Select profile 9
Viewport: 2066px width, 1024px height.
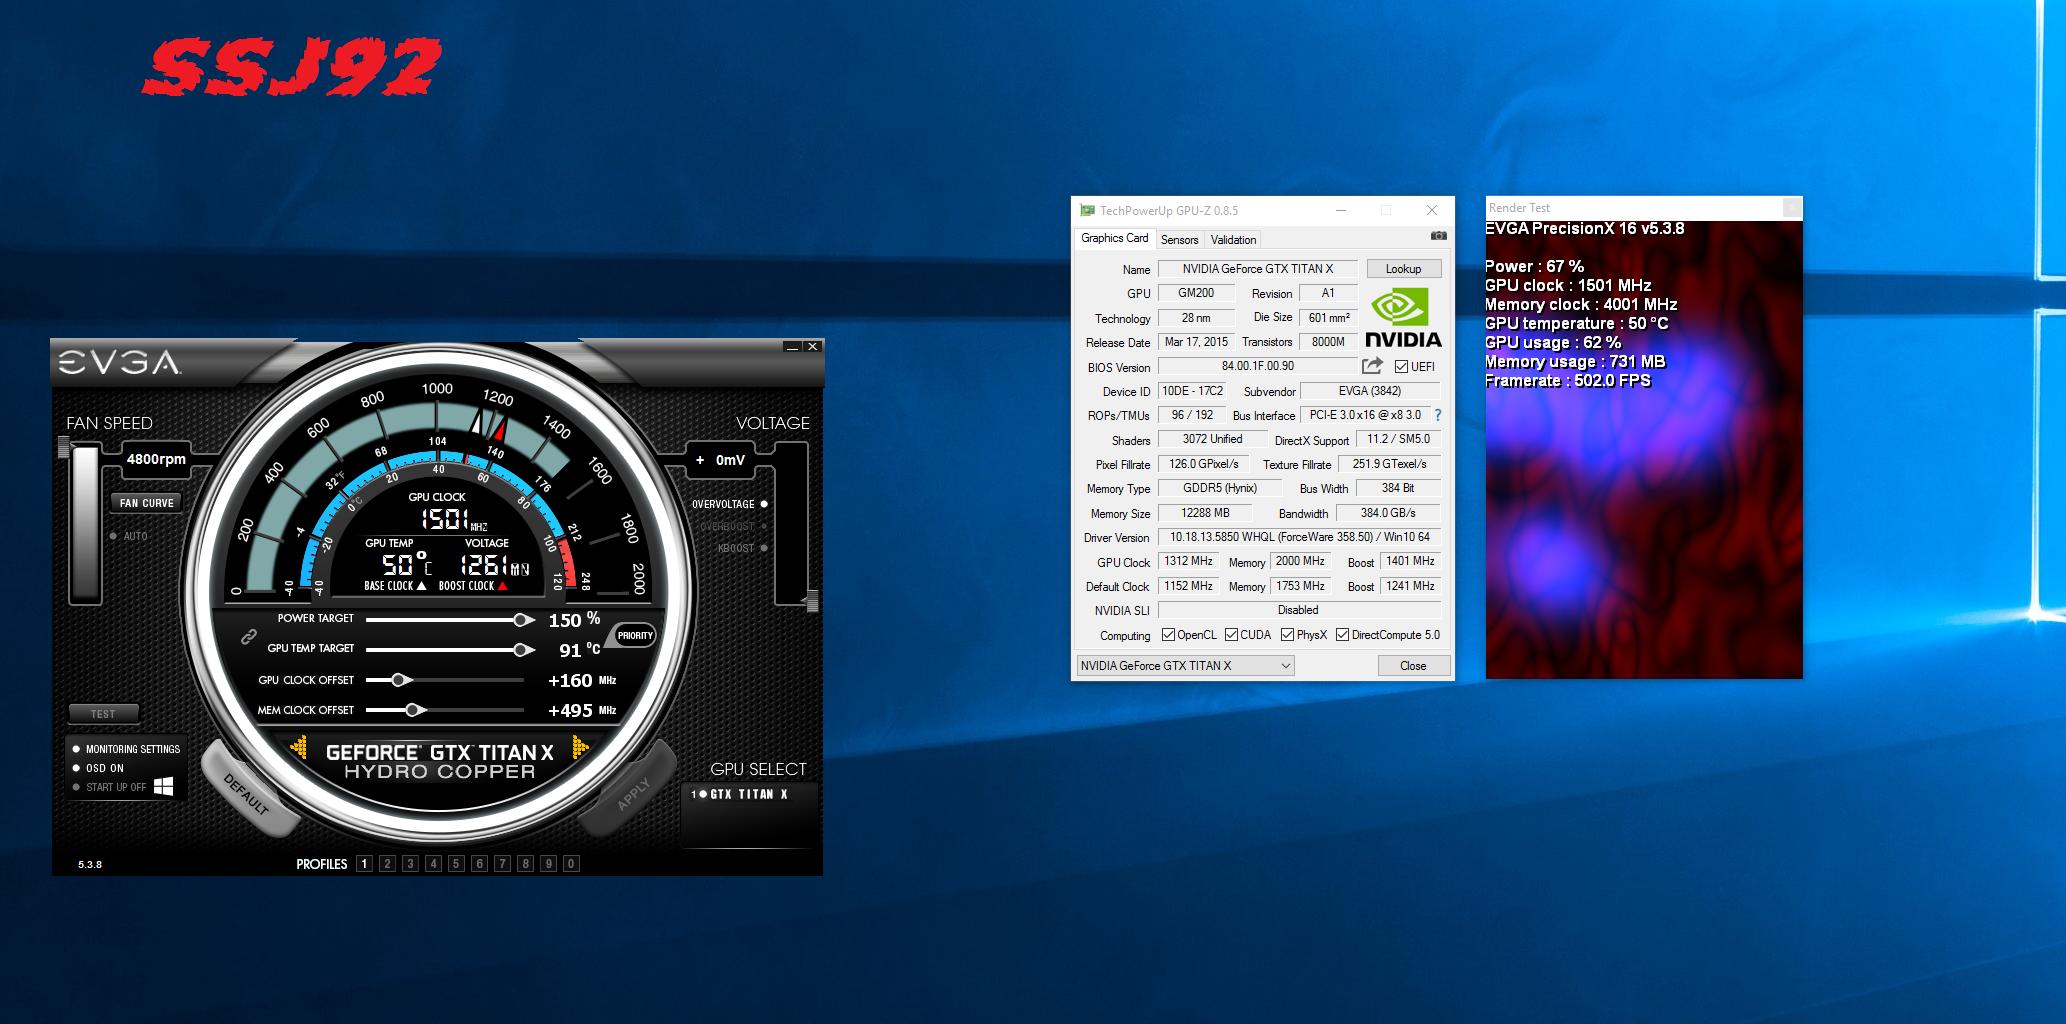coord(548,864)
